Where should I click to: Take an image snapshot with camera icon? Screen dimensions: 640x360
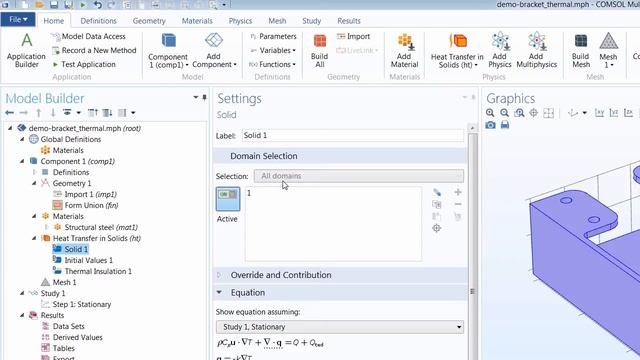click(x=490, y=125)
